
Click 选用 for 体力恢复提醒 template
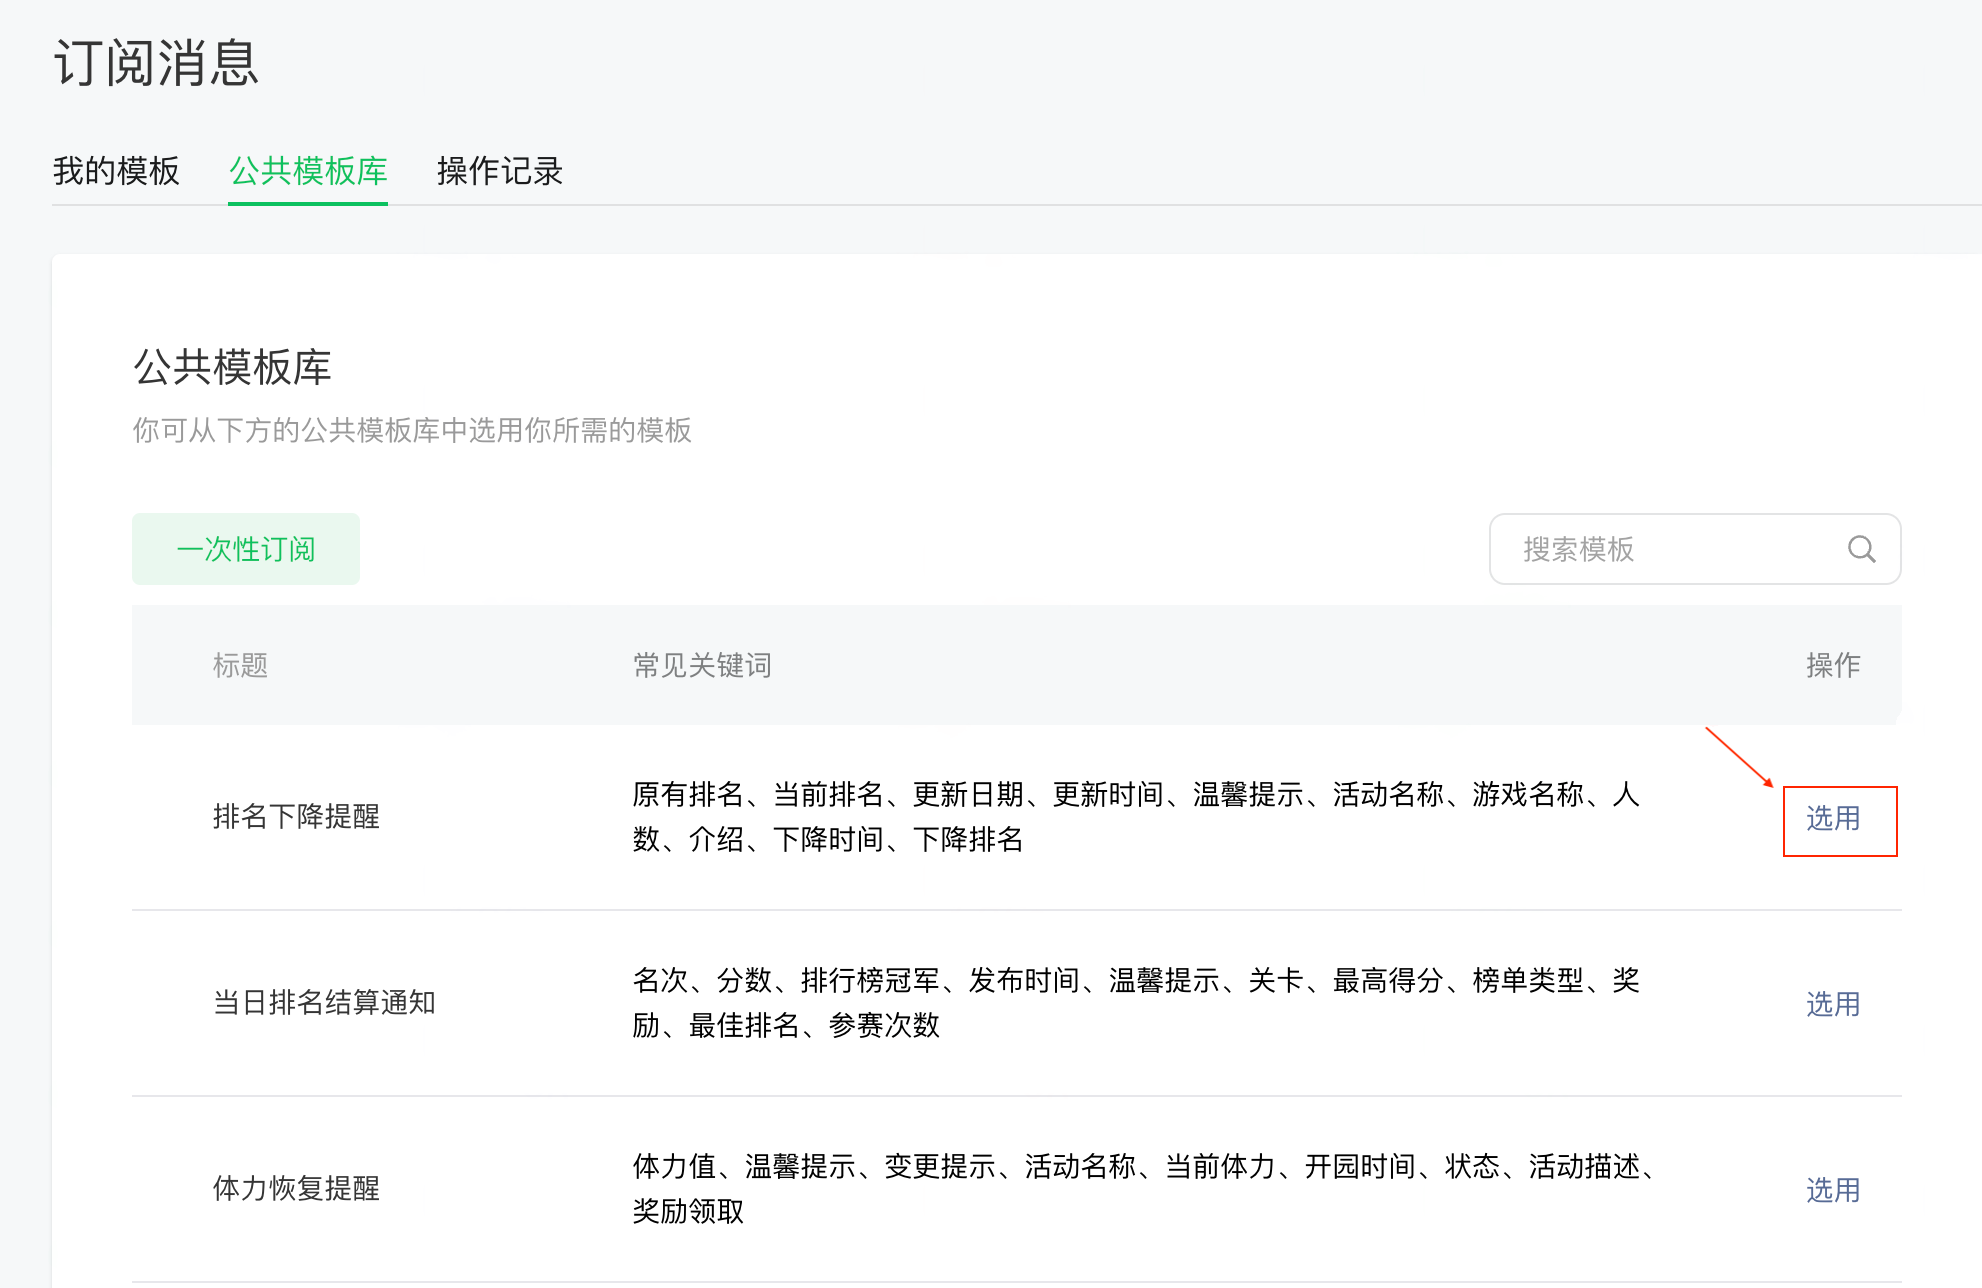1833,1190
